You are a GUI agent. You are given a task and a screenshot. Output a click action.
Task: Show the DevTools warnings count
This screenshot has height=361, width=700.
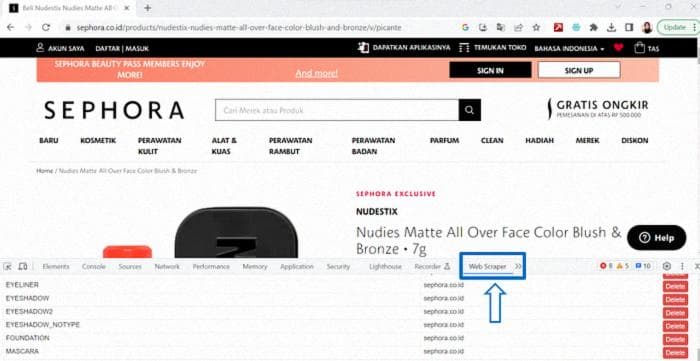[x=623, y=266]
